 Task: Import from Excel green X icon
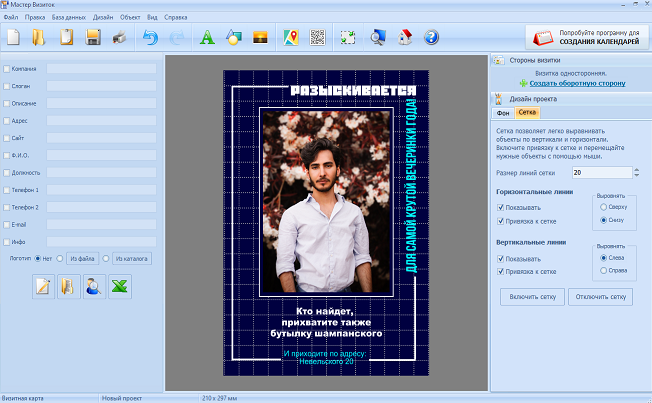(120, 287)
